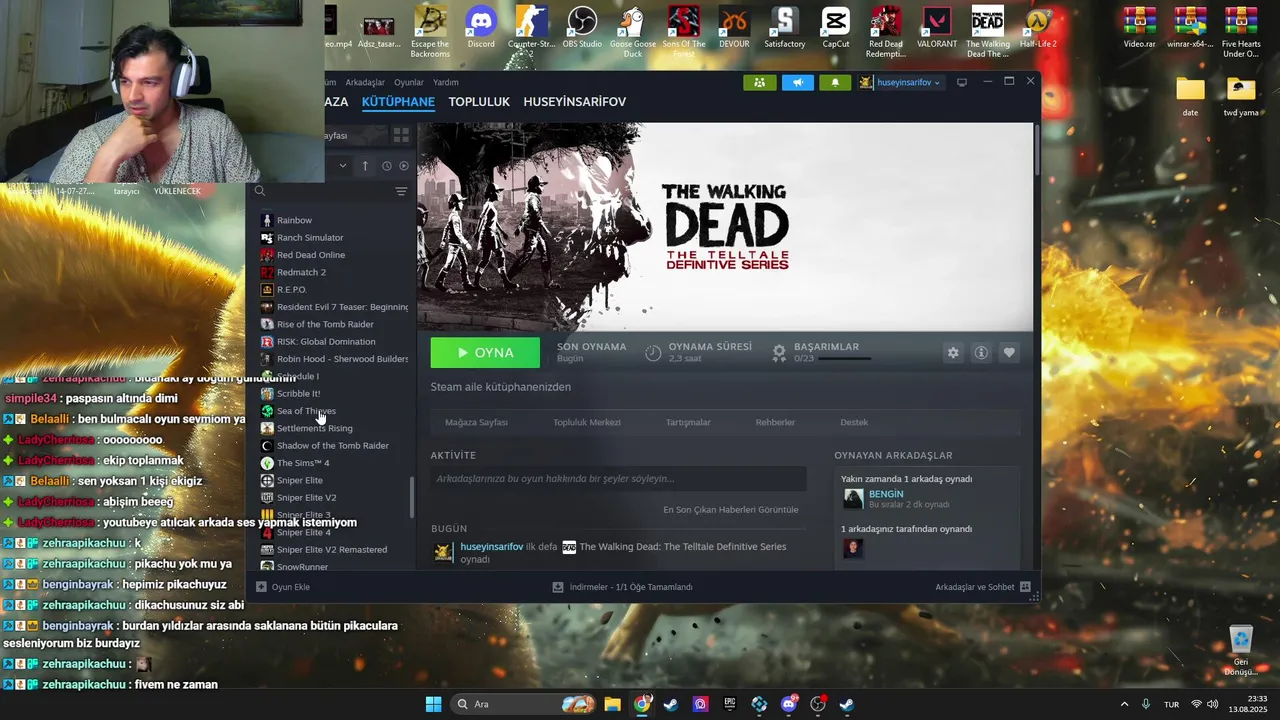This screenshot has width=1280, height=720.
Task: Click Oyun Ekle at bottom left
Action: tap(283, 587)
